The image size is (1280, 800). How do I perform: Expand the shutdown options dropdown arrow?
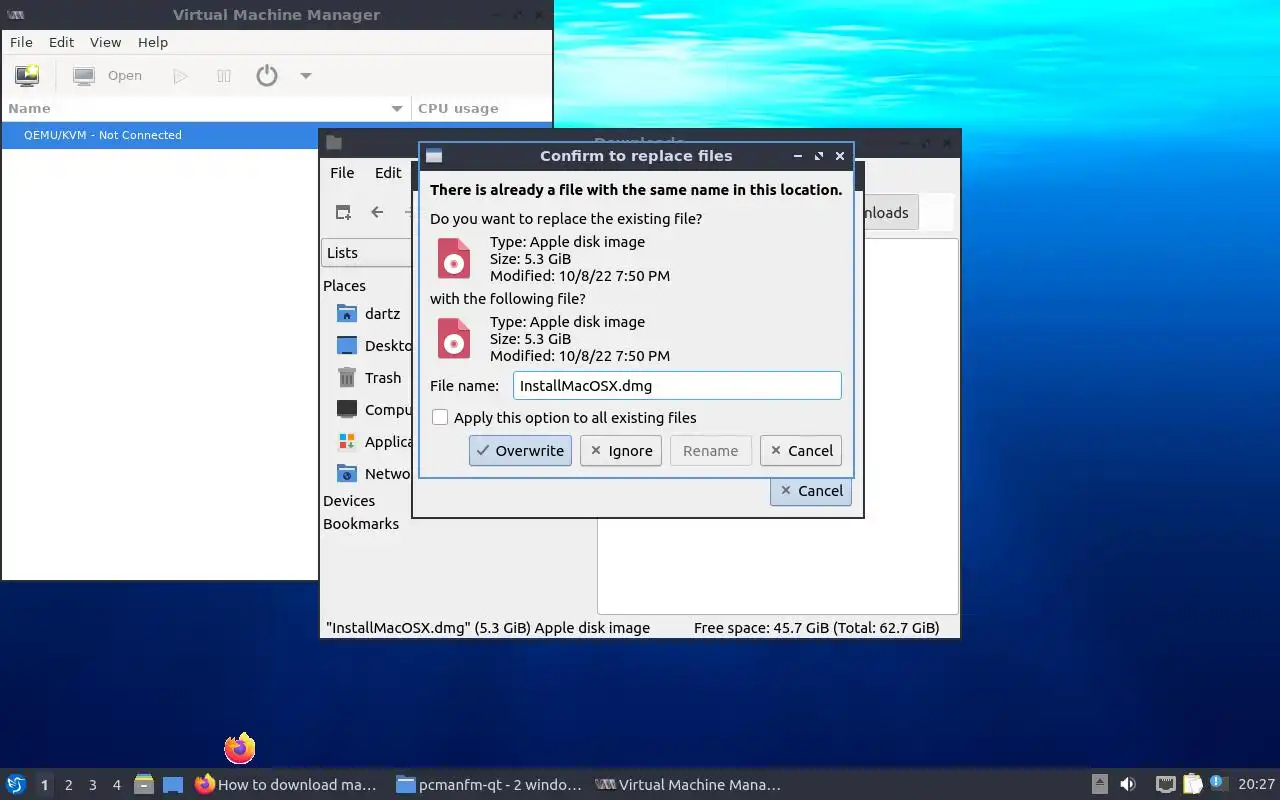point(306,75)
